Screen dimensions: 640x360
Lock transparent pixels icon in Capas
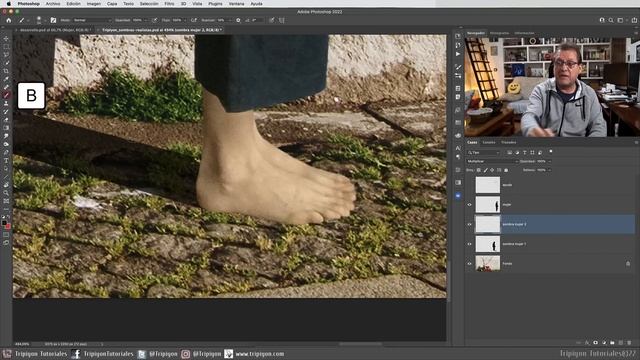click(479, 170)
